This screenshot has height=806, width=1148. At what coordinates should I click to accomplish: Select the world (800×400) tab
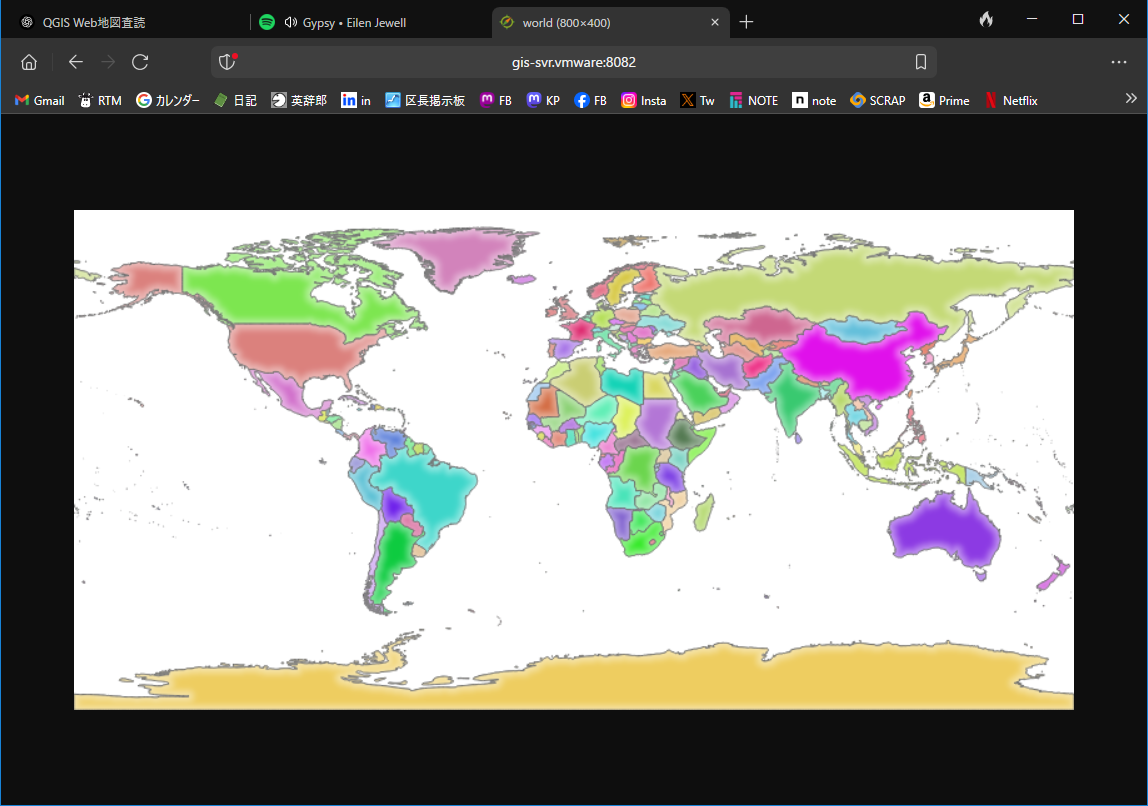pos(610,22)
